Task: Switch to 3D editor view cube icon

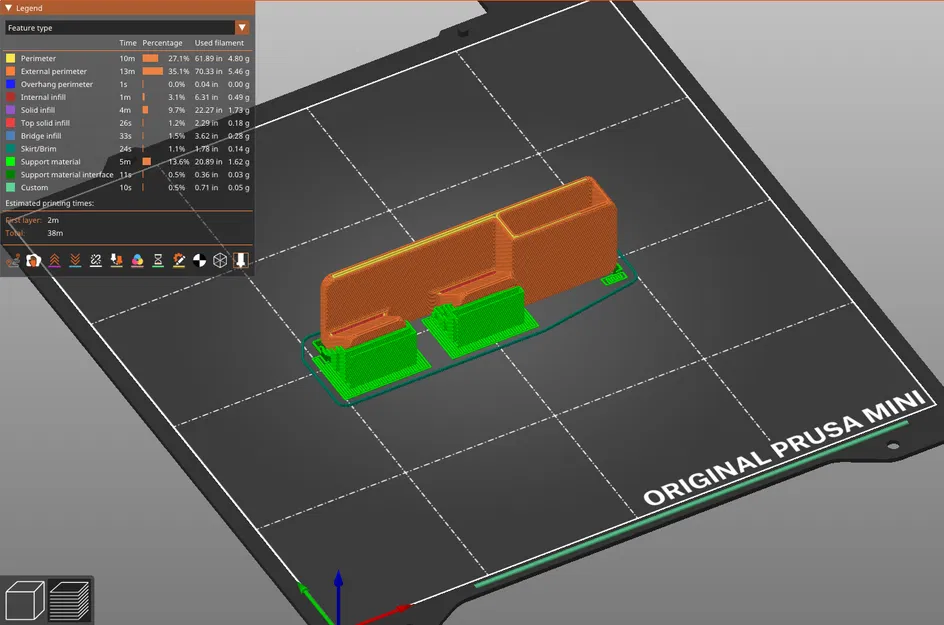Action: coord(25,600)
